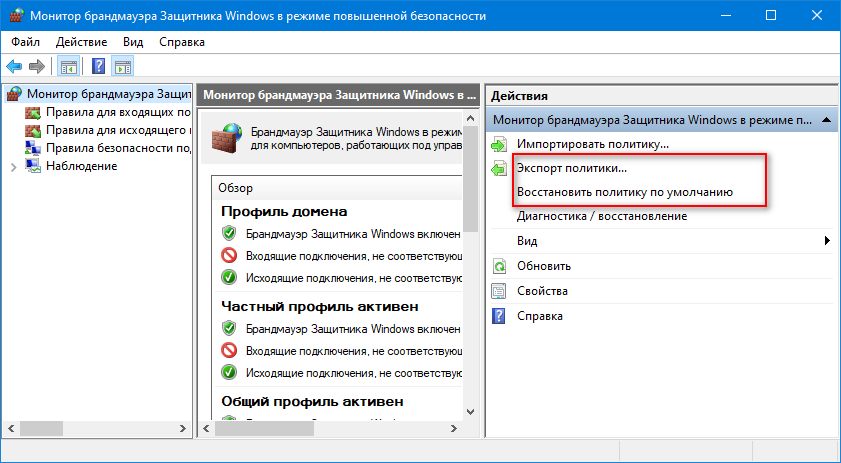Open Диагностика / восстановление
The height and width of the screenshot is (463, 841).
coord(602,216)
